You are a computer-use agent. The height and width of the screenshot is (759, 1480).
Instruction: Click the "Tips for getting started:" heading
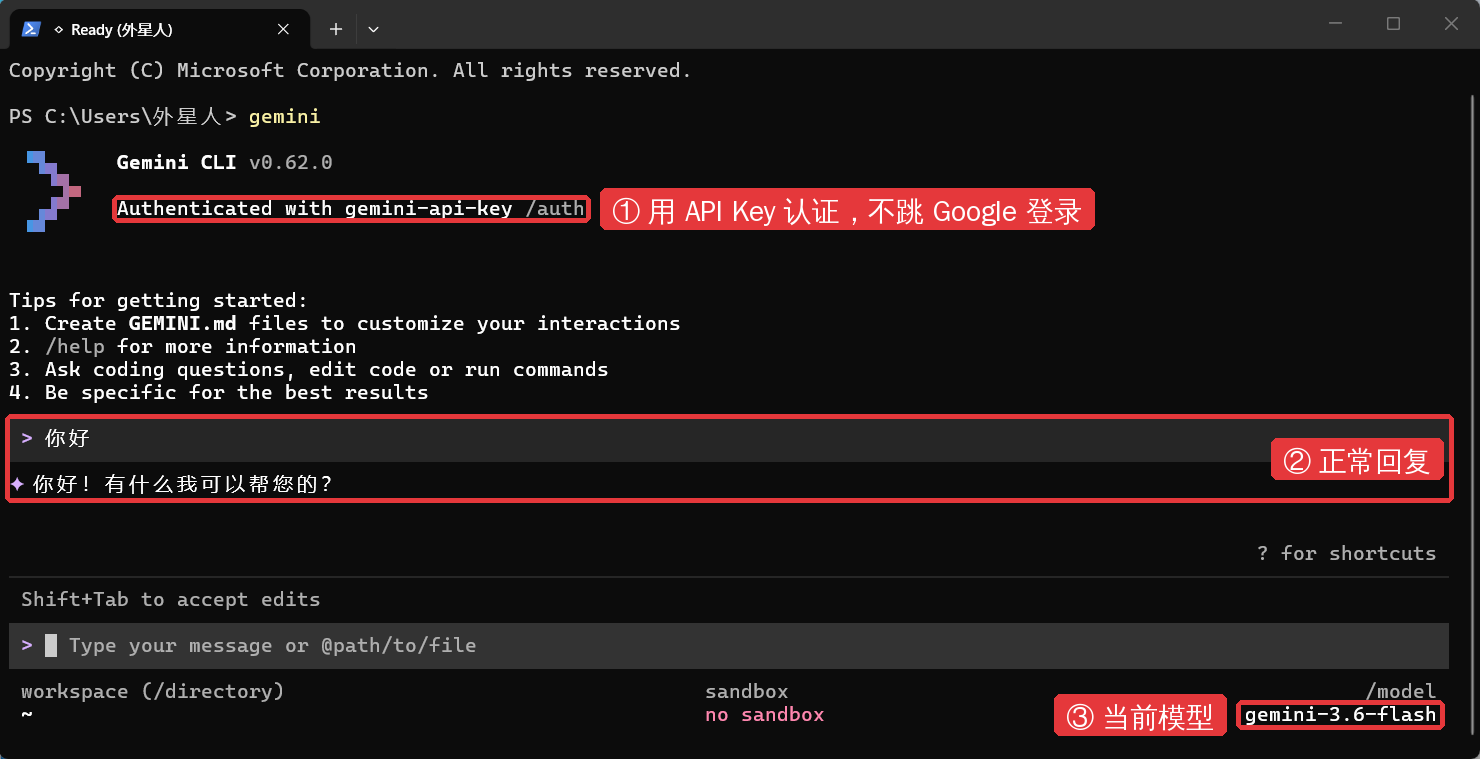(159, 300)
